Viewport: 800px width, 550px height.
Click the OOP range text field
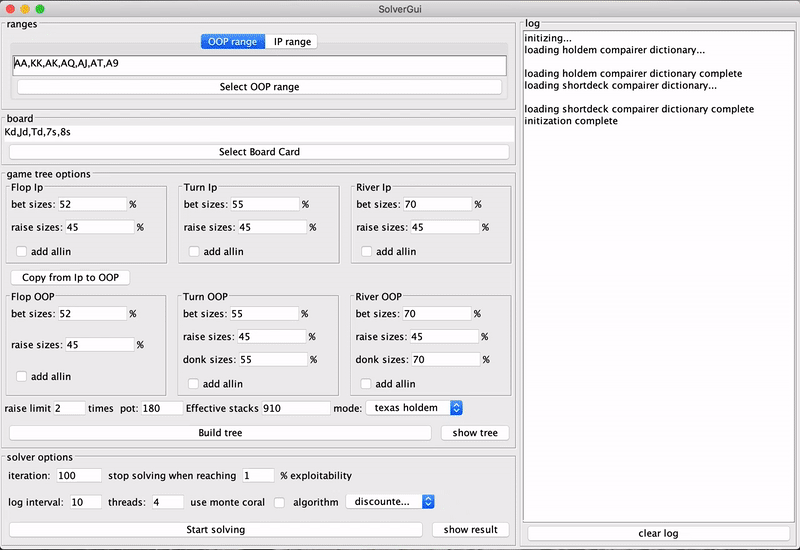tap(259, 64)
